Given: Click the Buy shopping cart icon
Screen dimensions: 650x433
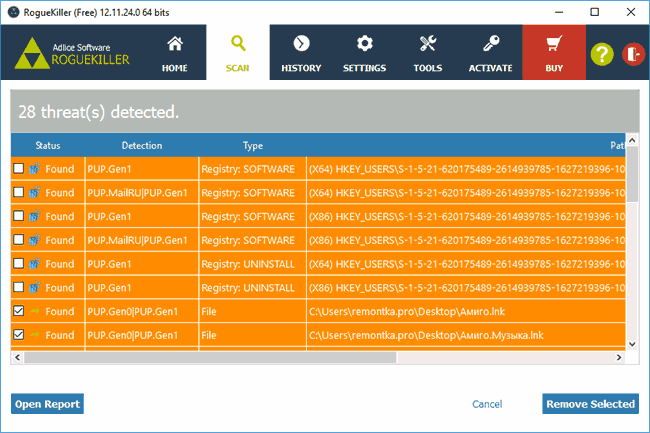Looking at the screenshot, I should (554, 44).
